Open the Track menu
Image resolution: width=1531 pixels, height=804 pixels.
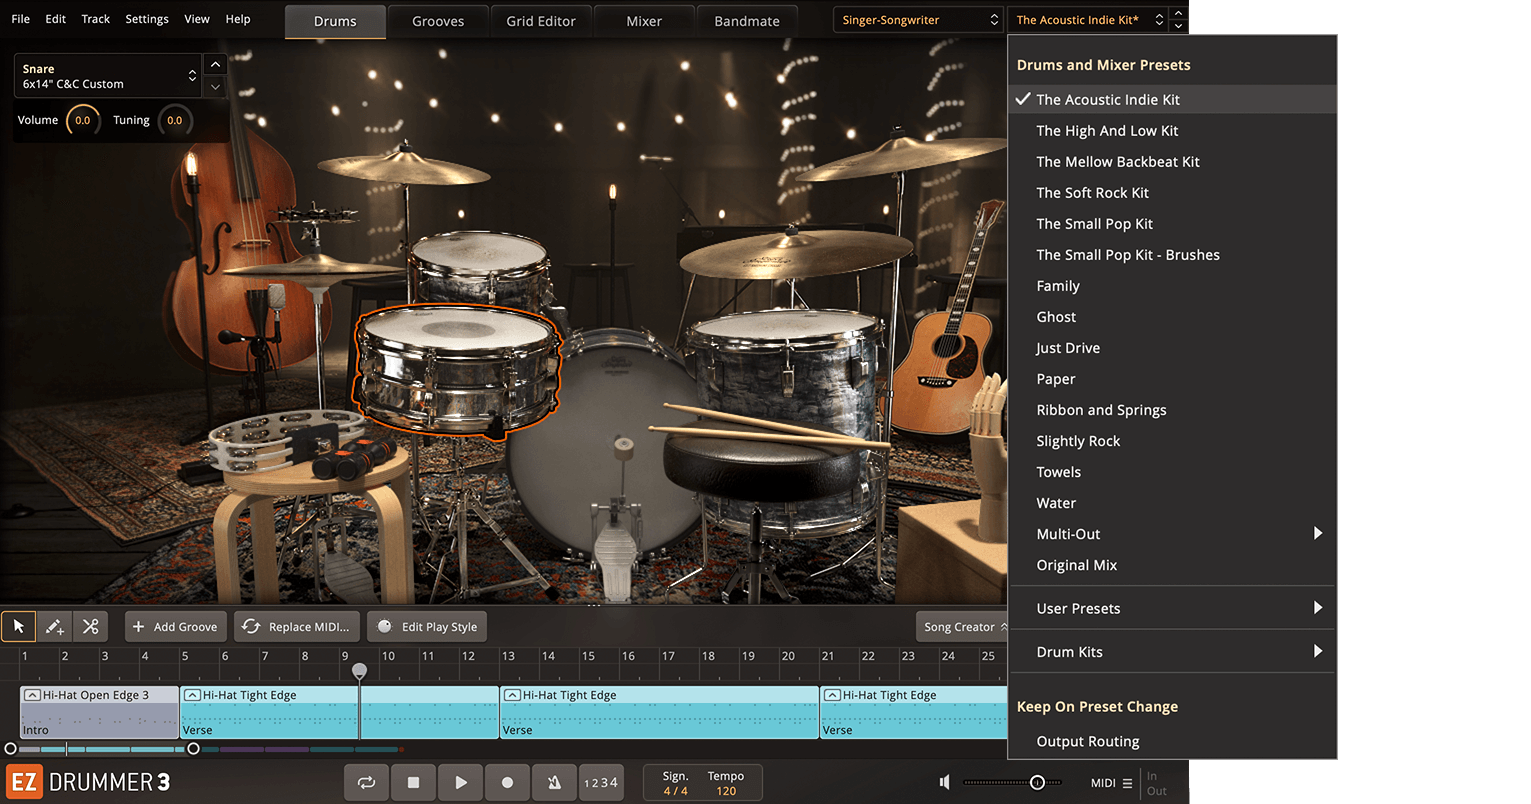tap(96, 19)
